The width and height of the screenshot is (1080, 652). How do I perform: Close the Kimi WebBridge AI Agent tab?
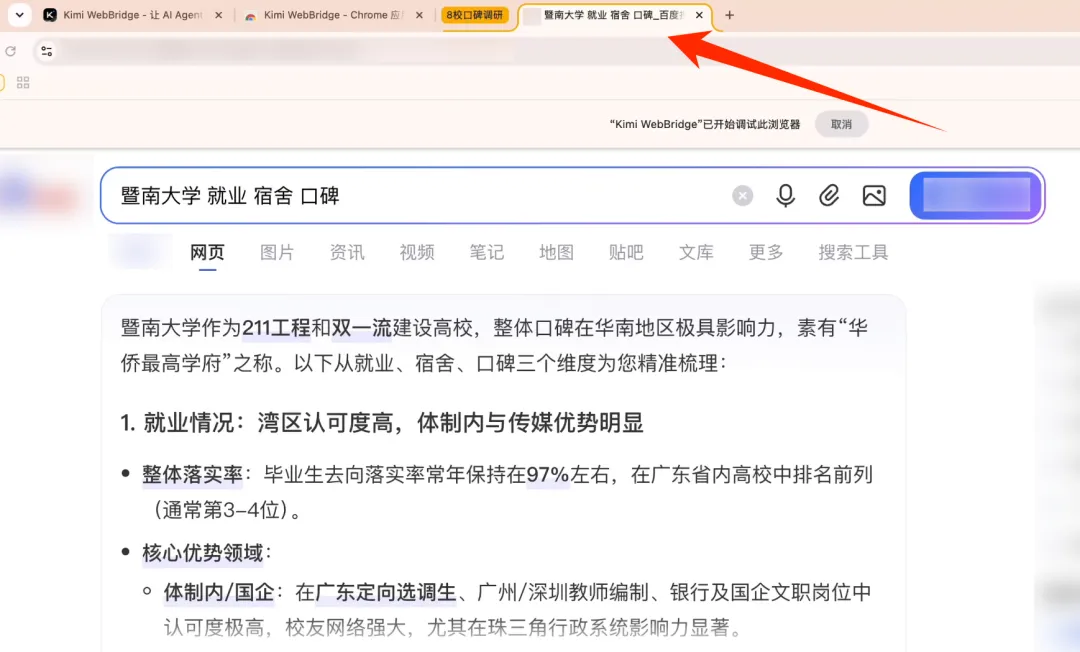click(218, 15)
